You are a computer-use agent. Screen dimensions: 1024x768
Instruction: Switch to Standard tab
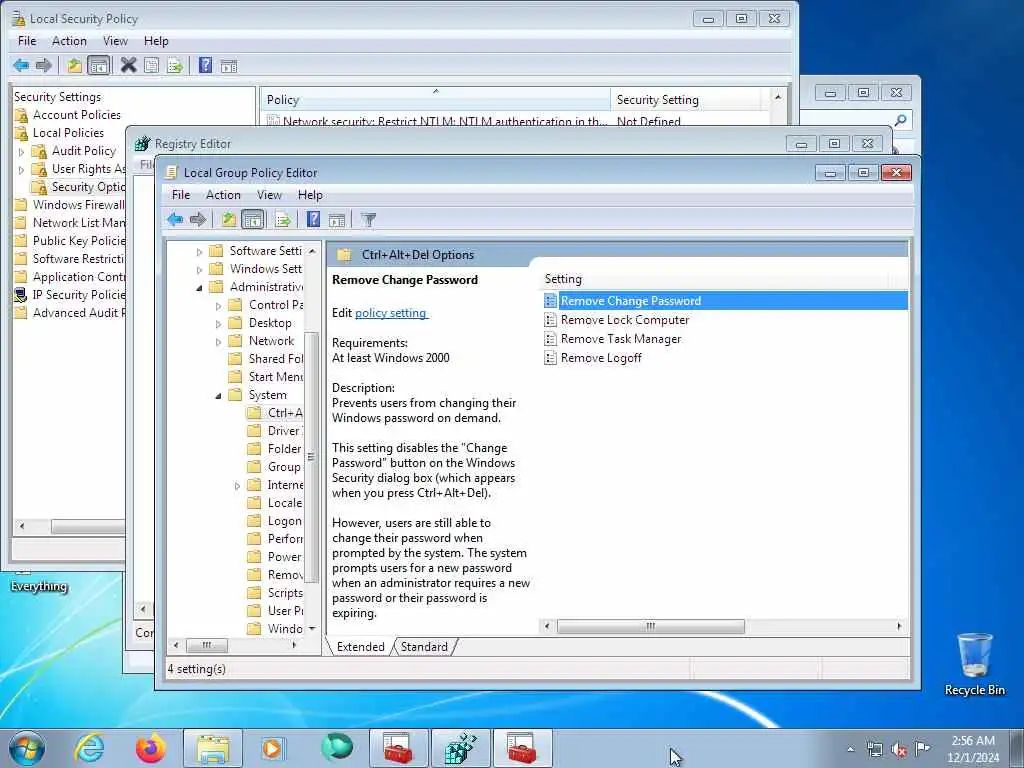point(424,647)
